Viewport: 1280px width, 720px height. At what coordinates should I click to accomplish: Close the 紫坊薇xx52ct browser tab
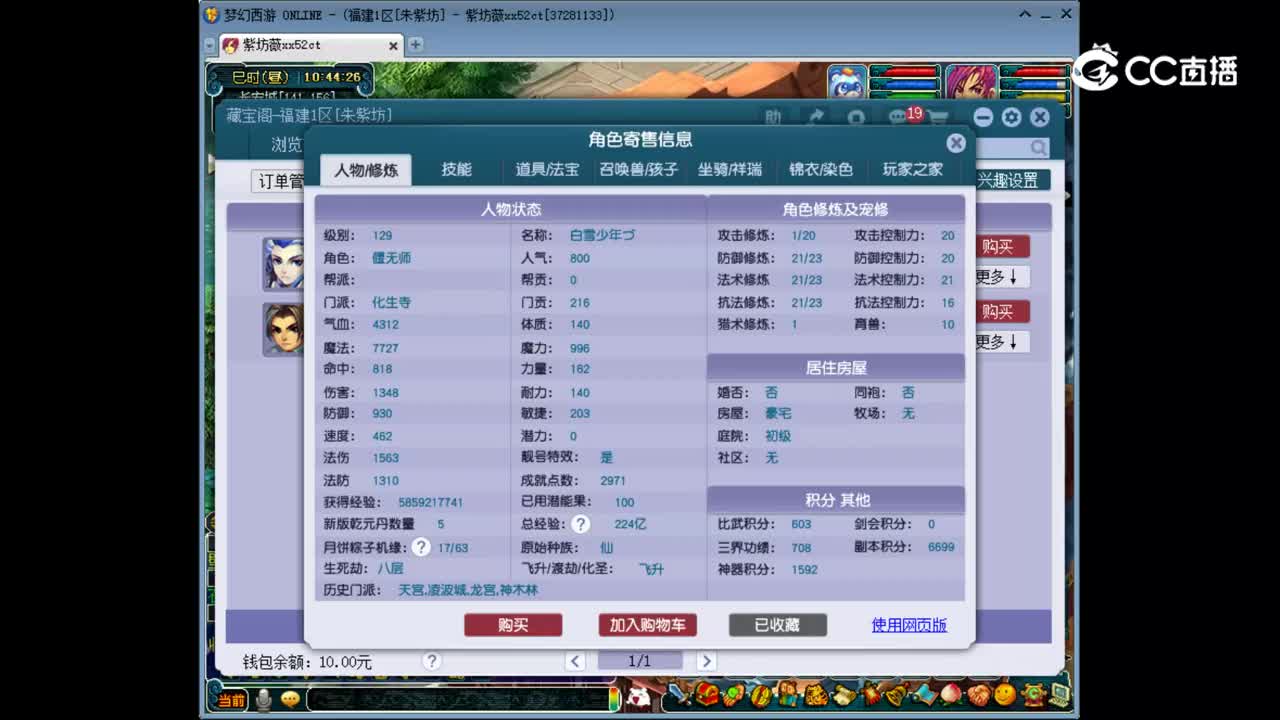click(393, 46)
